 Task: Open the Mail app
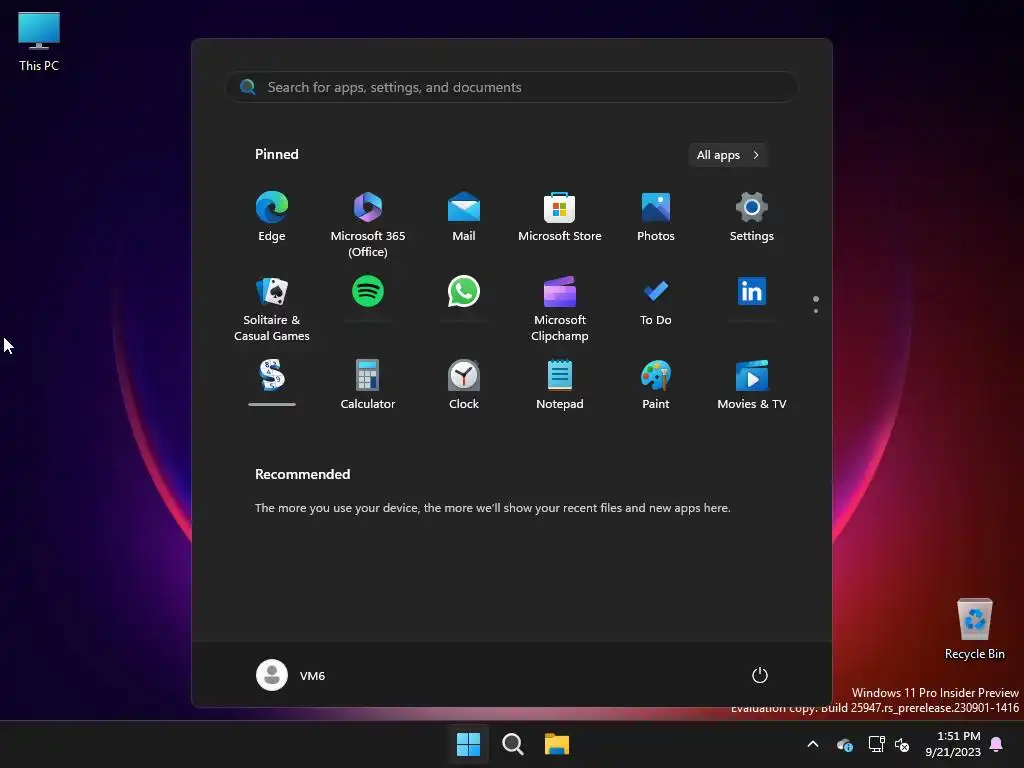click(464, 217)
